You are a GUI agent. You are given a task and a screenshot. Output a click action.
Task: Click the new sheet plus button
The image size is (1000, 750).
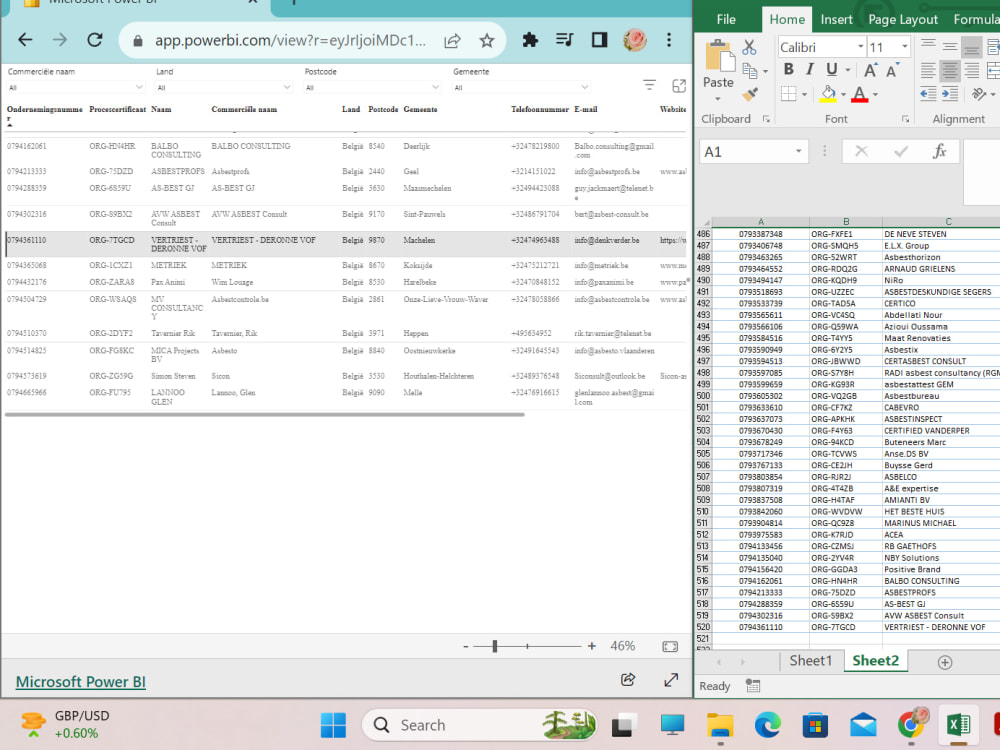pyautogui.click(x=945, y=662)
